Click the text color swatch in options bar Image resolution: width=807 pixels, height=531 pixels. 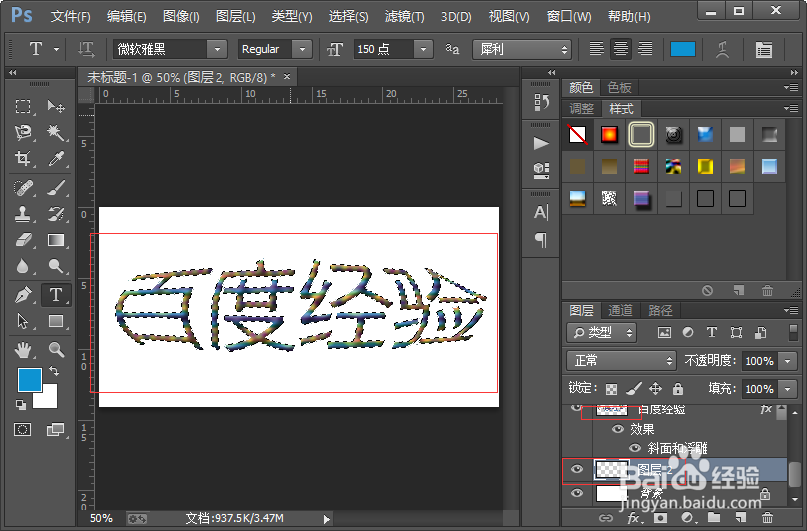683,49
